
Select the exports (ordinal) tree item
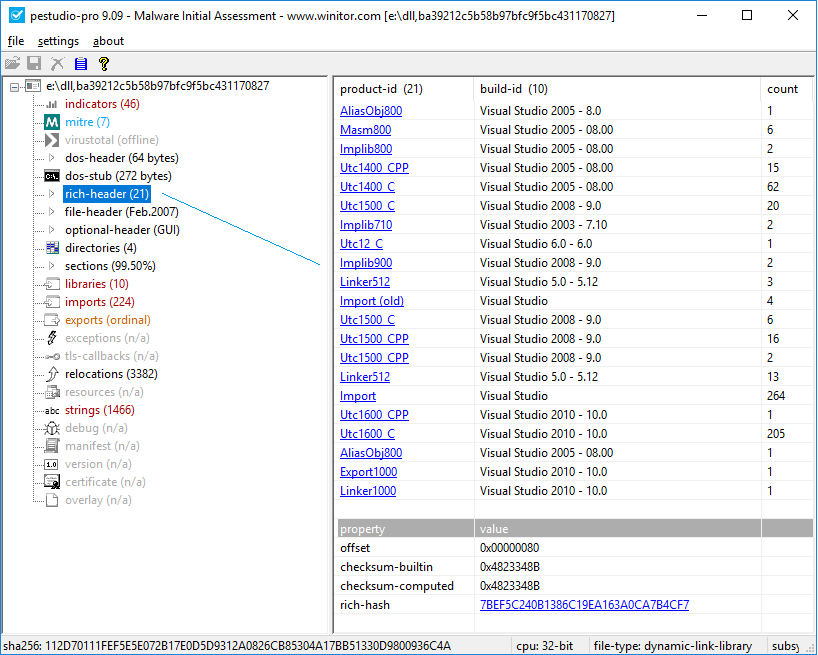[x=107, y=320]
